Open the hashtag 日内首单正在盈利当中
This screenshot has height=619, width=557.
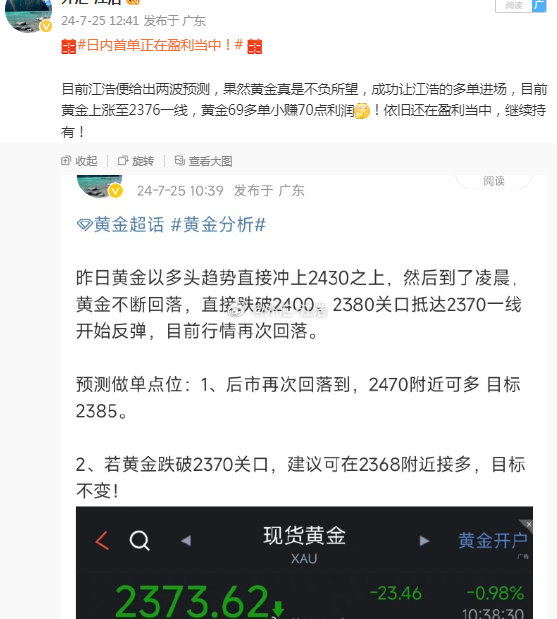[x=160, y=45]
